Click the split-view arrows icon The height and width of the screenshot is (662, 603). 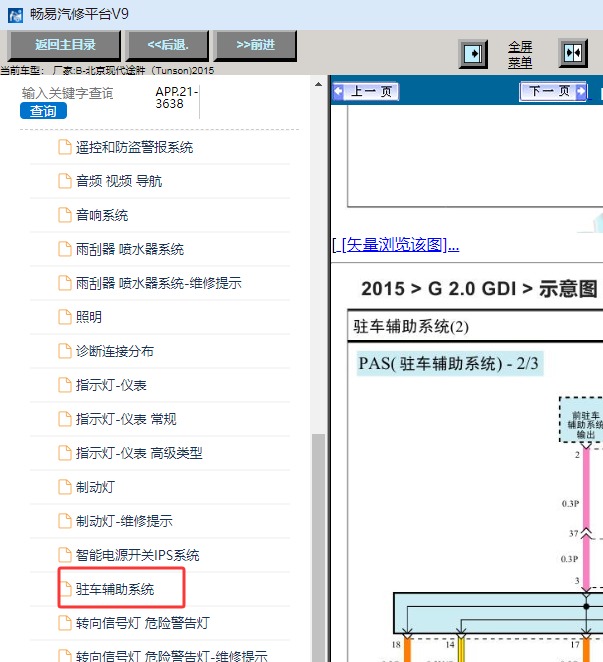(573, 53)
